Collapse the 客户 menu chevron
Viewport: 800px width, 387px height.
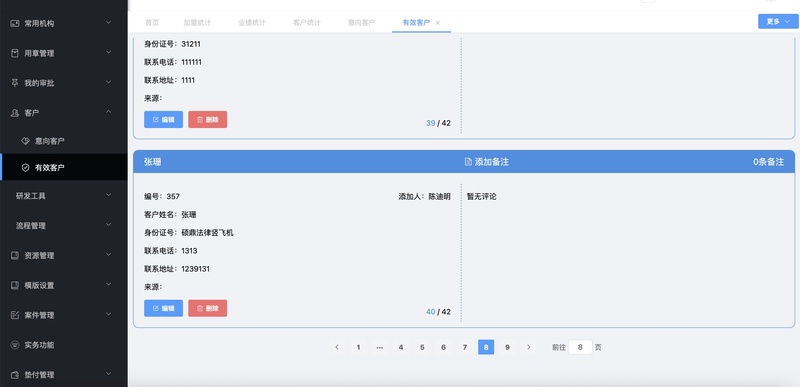[x=108, y=112]
